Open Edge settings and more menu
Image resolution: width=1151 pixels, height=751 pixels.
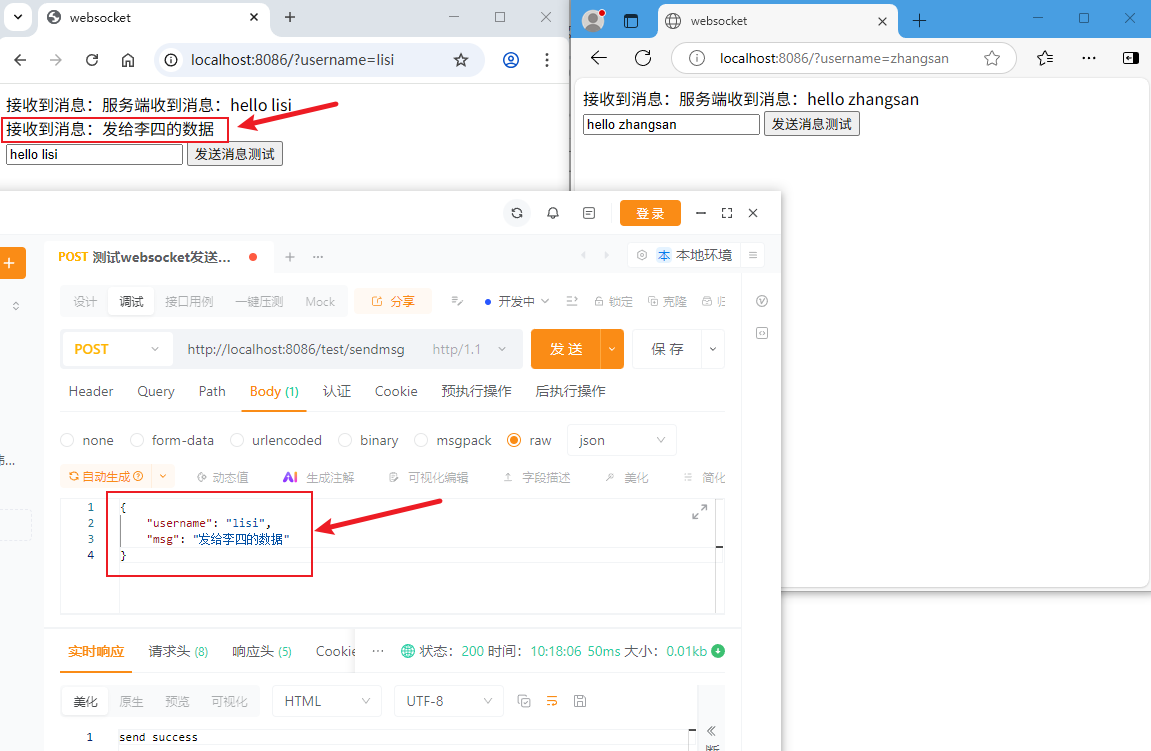pos(1089,58)
